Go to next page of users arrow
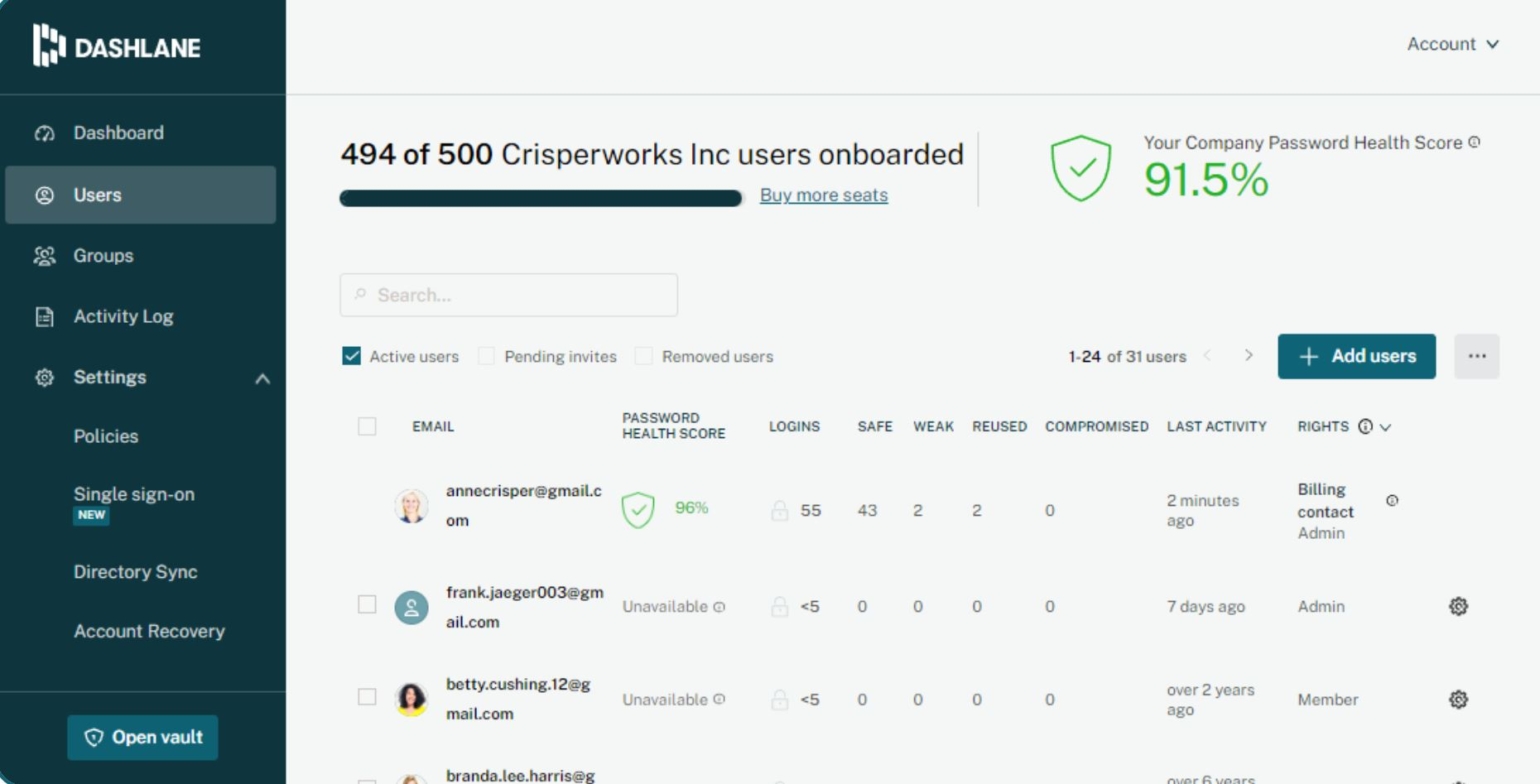Screen dimensions: 1540x784 [1248, 356]
